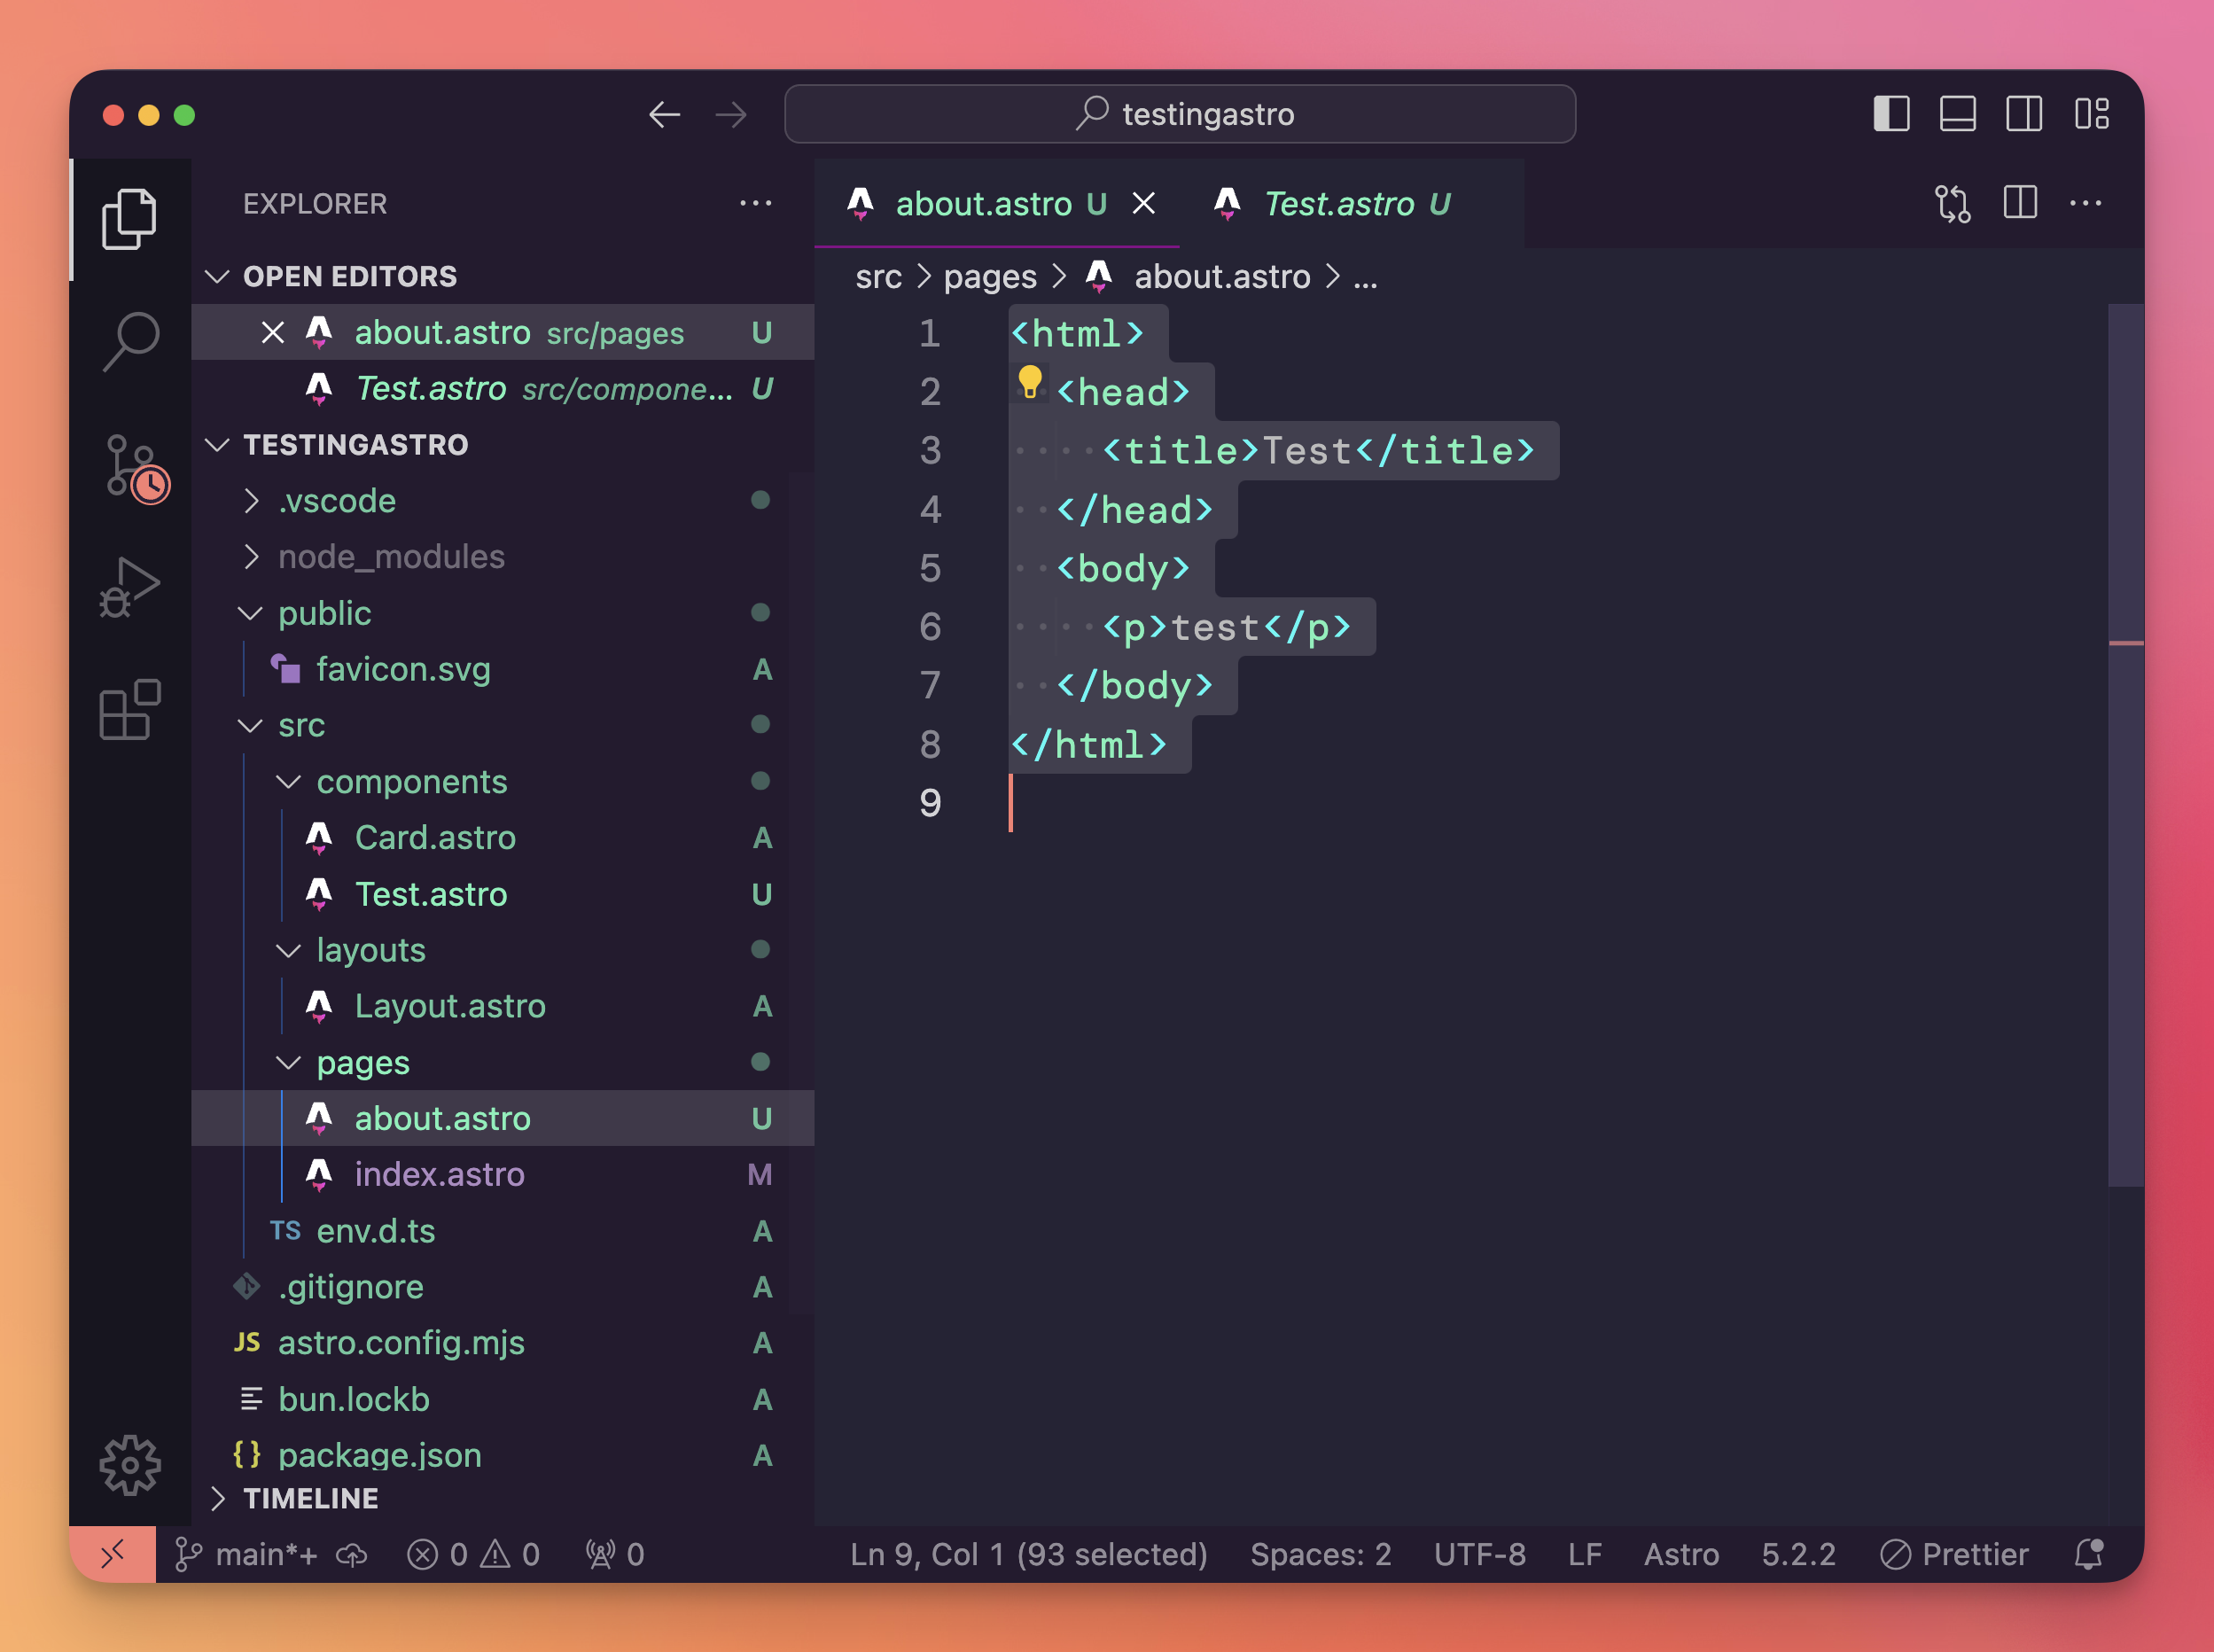
Task: Switch to the Test.astro editor tab
Action: [x=1338, y=204]
